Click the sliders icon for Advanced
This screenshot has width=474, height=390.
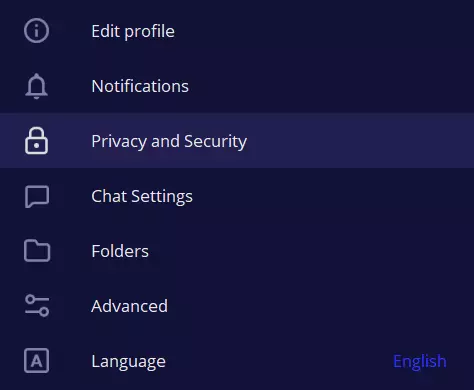tap(37, 305)
